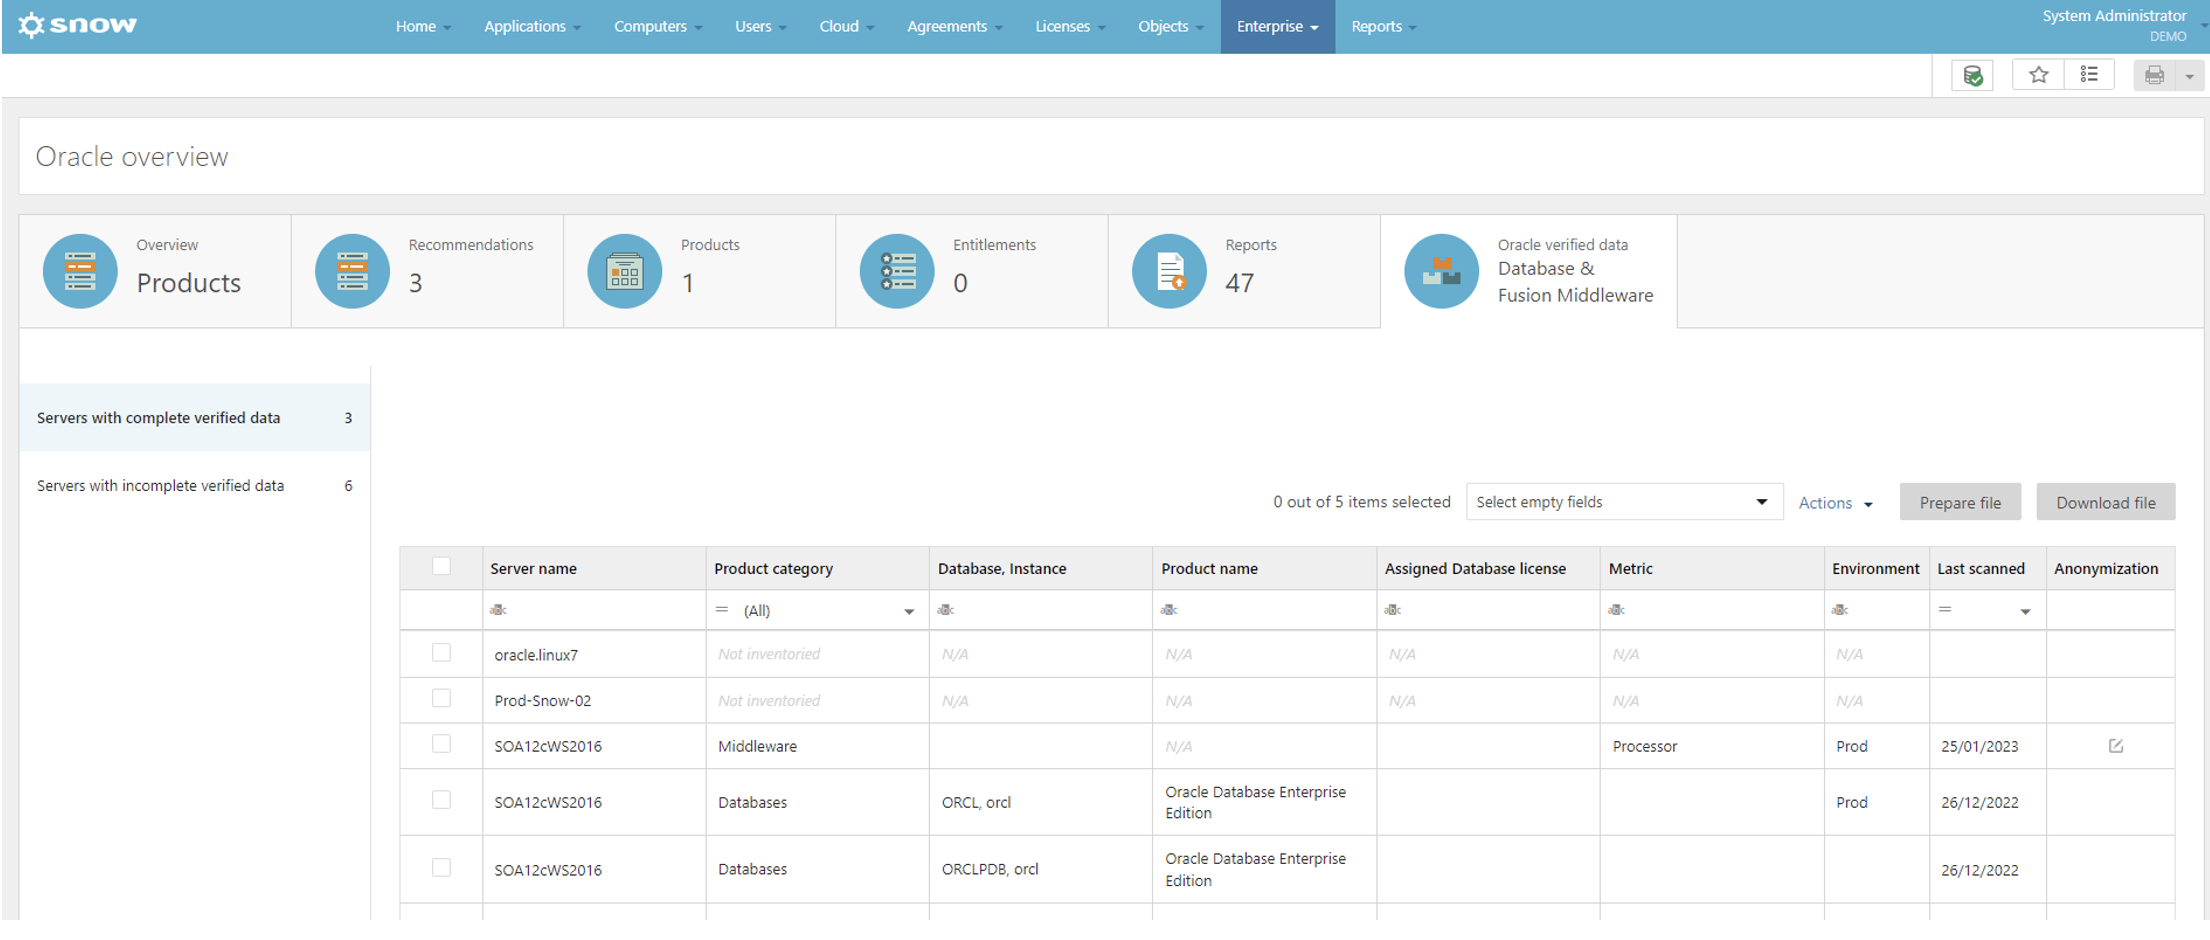Screen dimensions: 2210x940
Task: Click the Products calendar-grid circle icon
Action: (x=625, y=271)
